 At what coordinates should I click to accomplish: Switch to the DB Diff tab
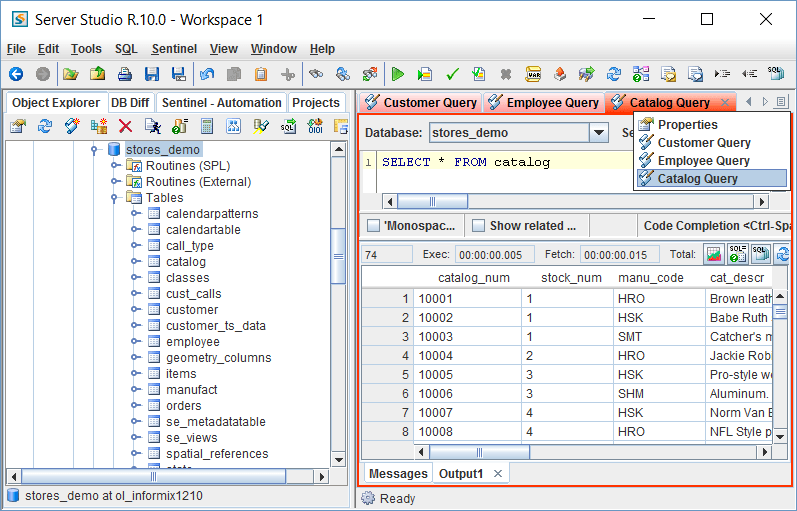click(130, 103)
